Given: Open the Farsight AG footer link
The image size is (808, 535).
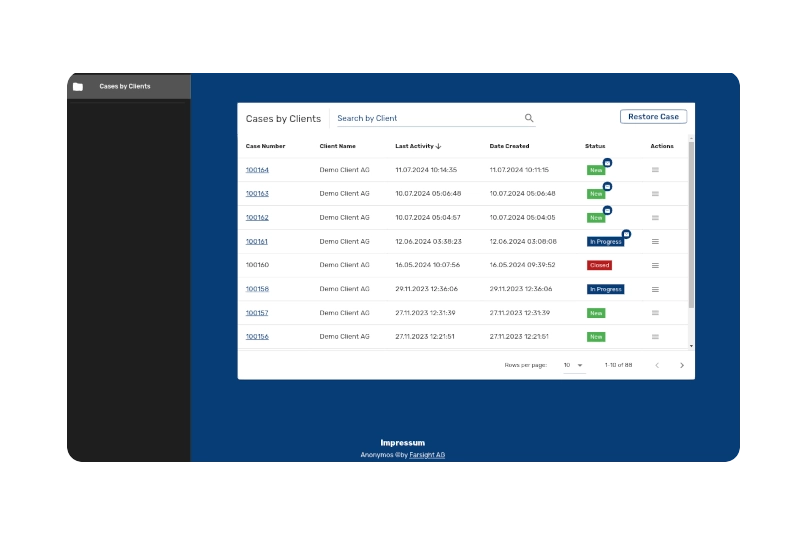Looking at the screenshot, I should tap(427, 455).
